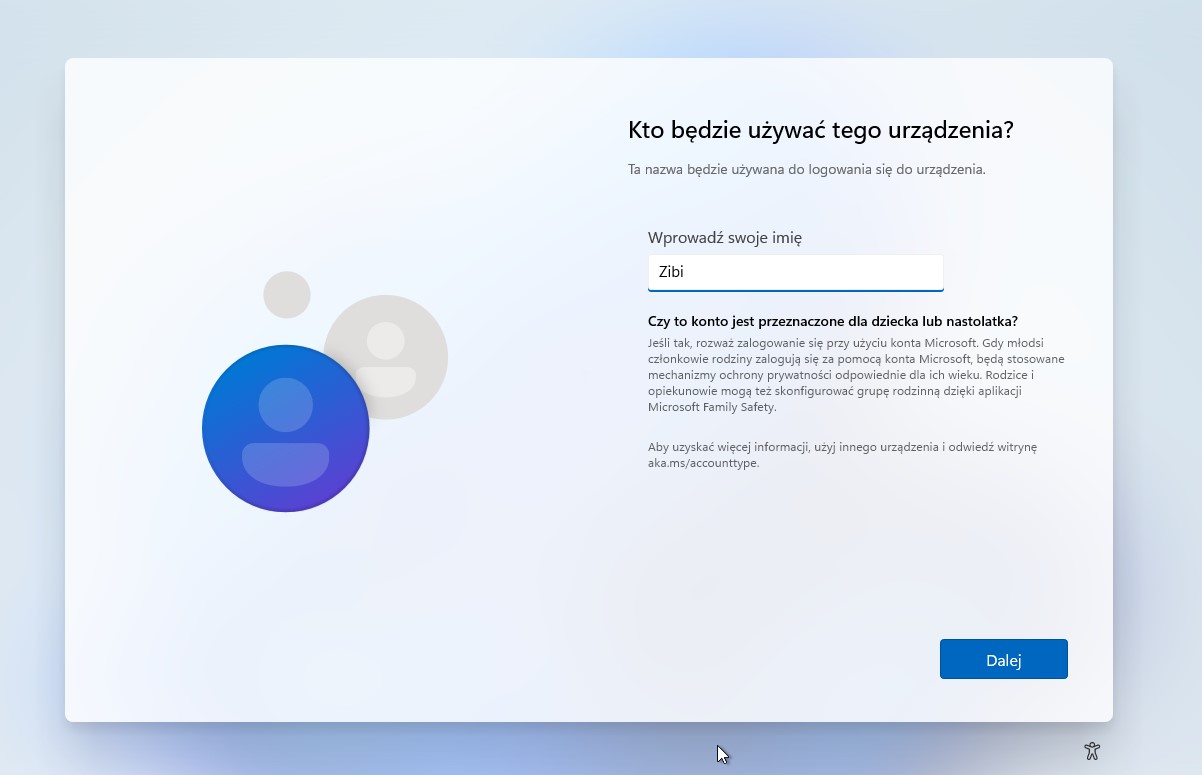The width and height of the screenshot is (1202, 775).
Task: Click the 'Microsoft Family Safety' text
Action: [711, 407]
